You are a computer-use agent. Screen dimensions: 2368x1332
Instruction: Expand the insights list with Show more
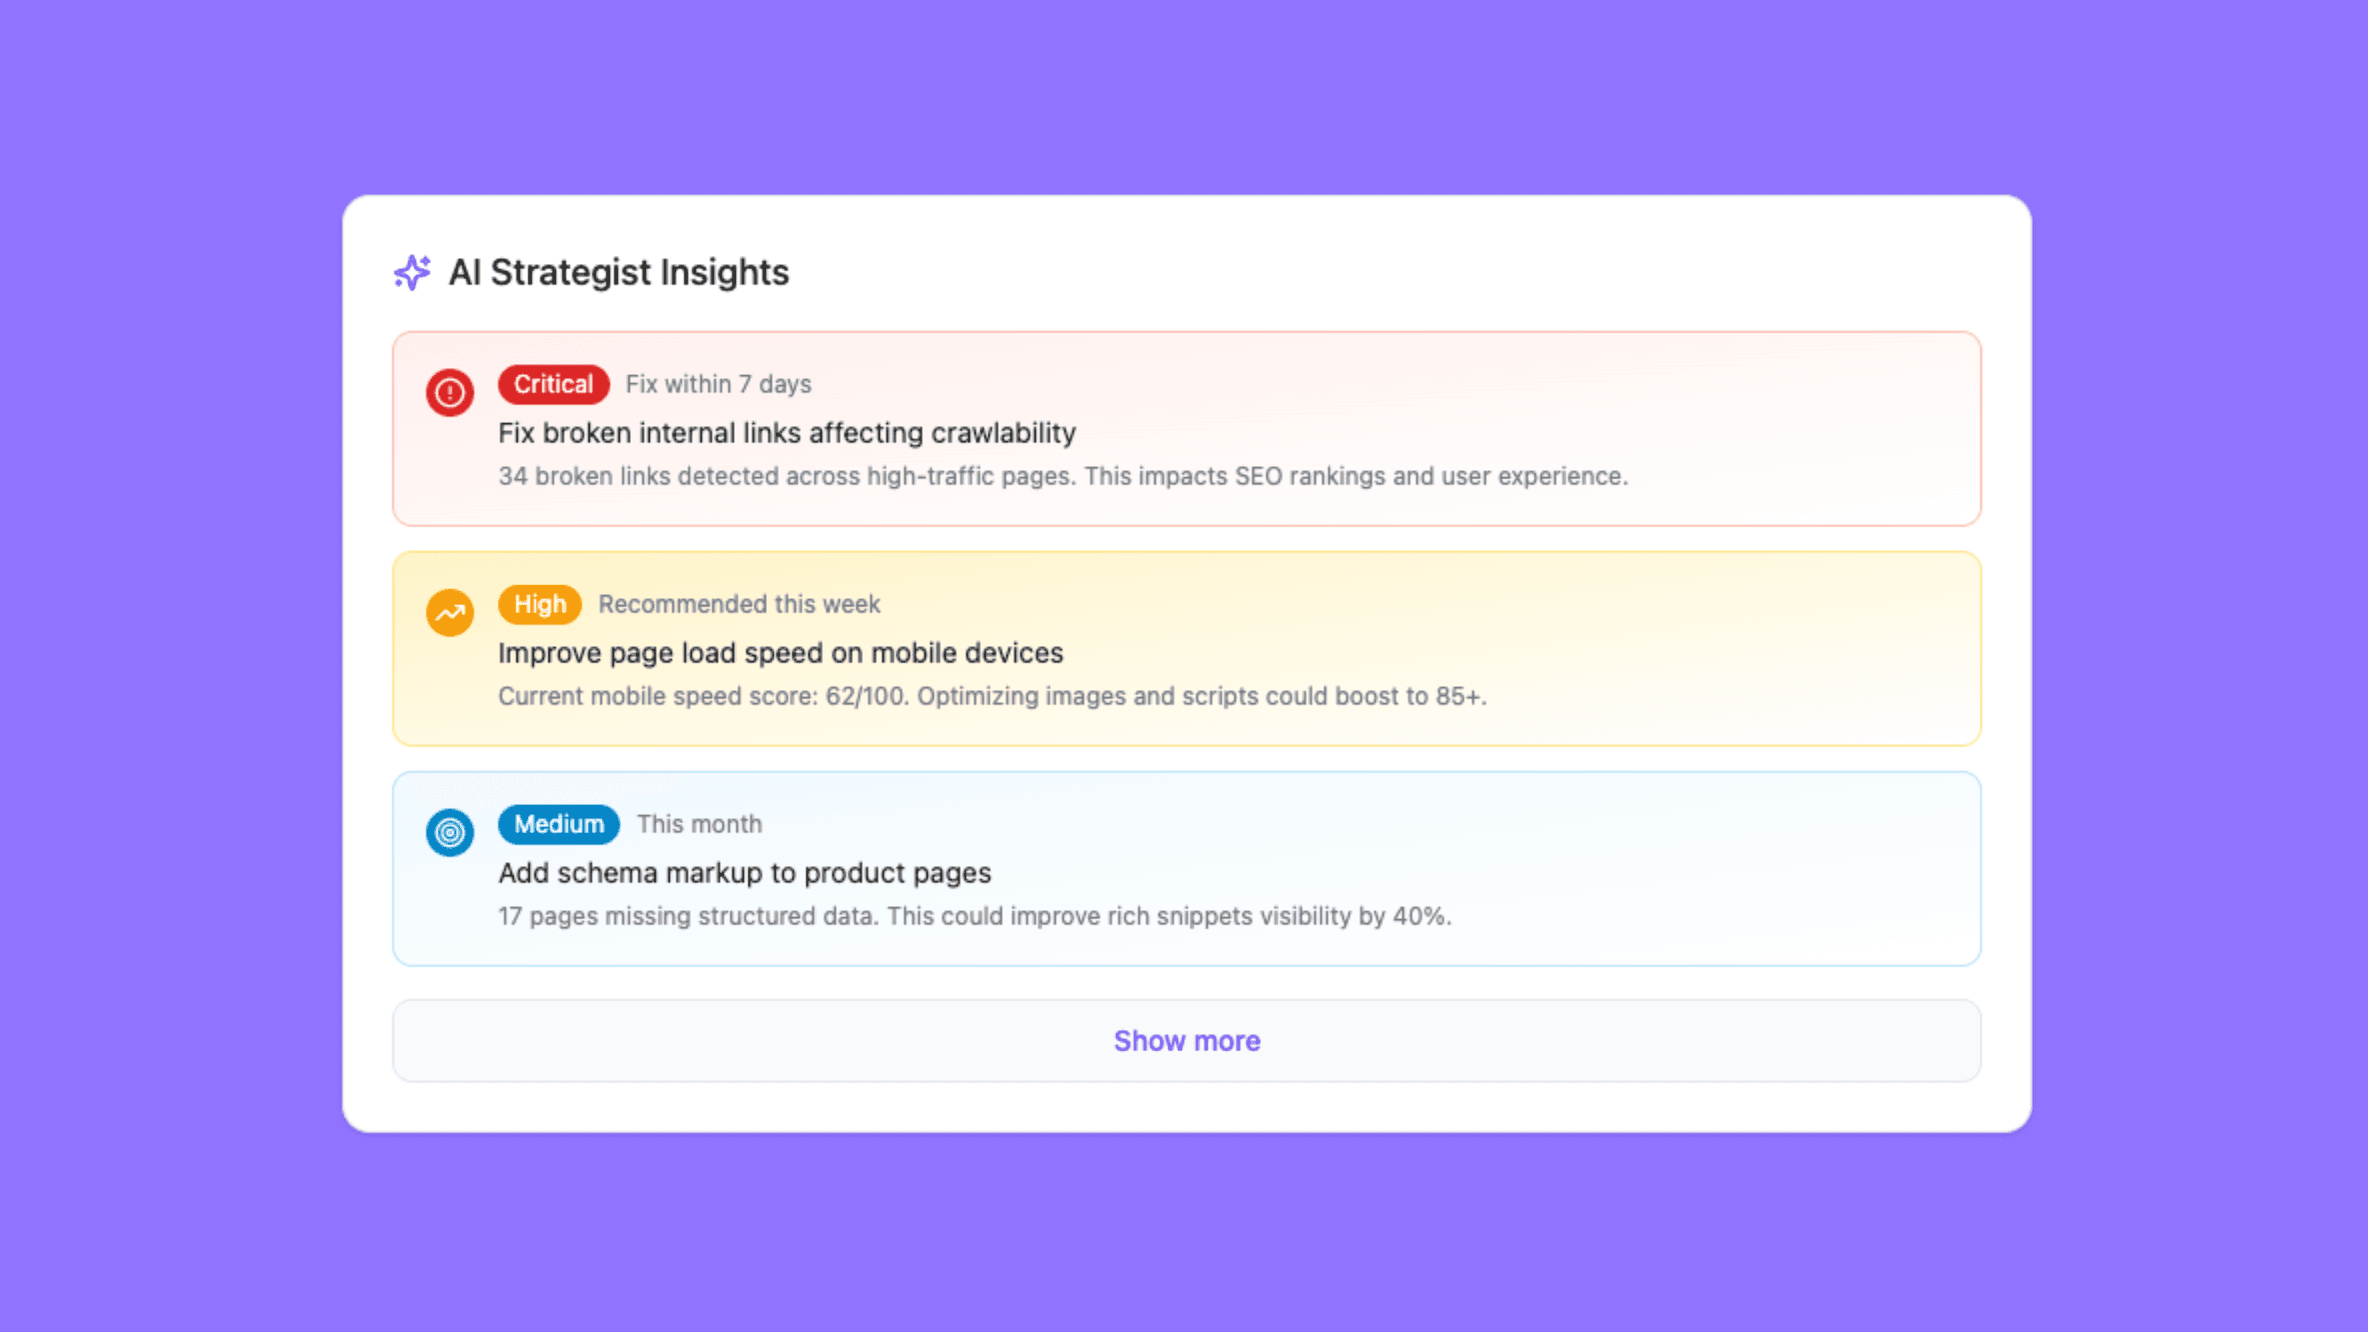point(1186,1040)
